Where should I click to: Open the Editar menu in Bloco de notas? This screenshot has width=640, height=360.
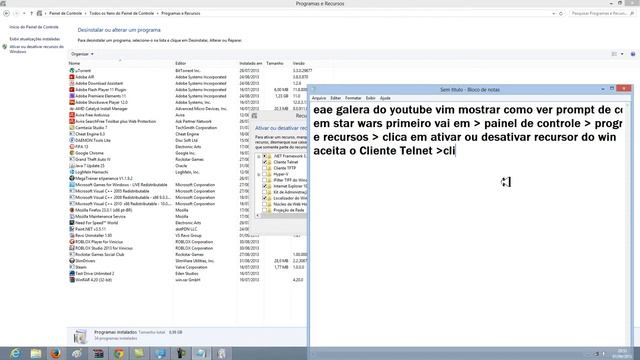(336, 98)
